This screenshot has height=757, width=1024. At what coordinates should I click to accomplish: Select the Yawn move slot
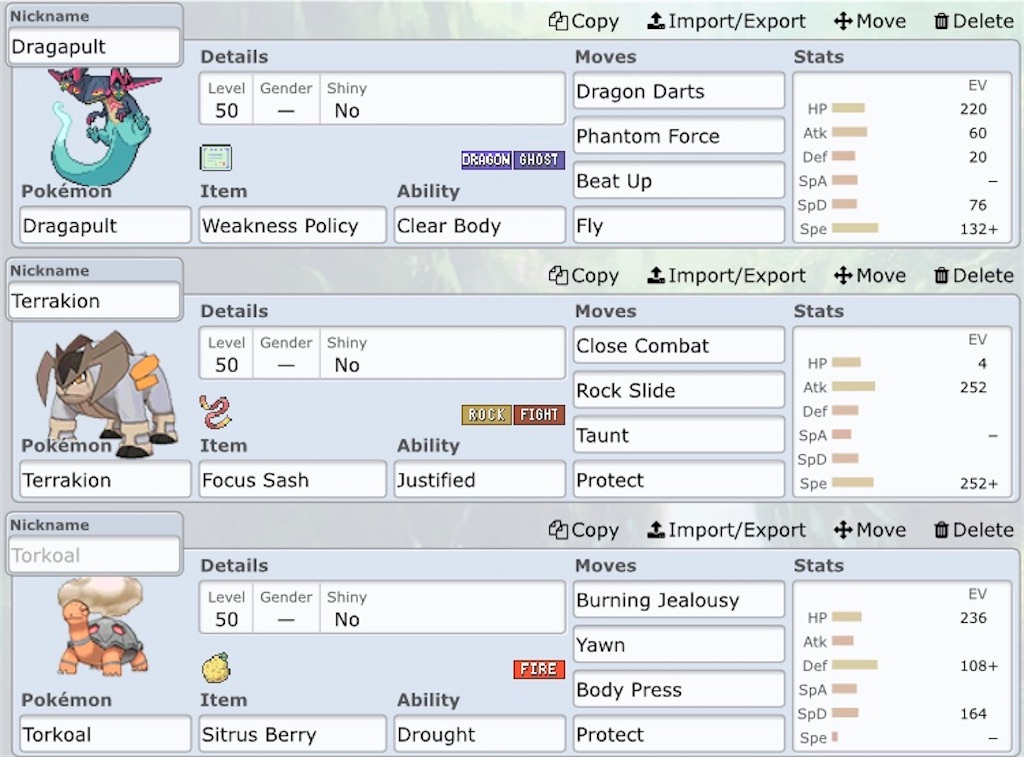[x=679, y=645]
